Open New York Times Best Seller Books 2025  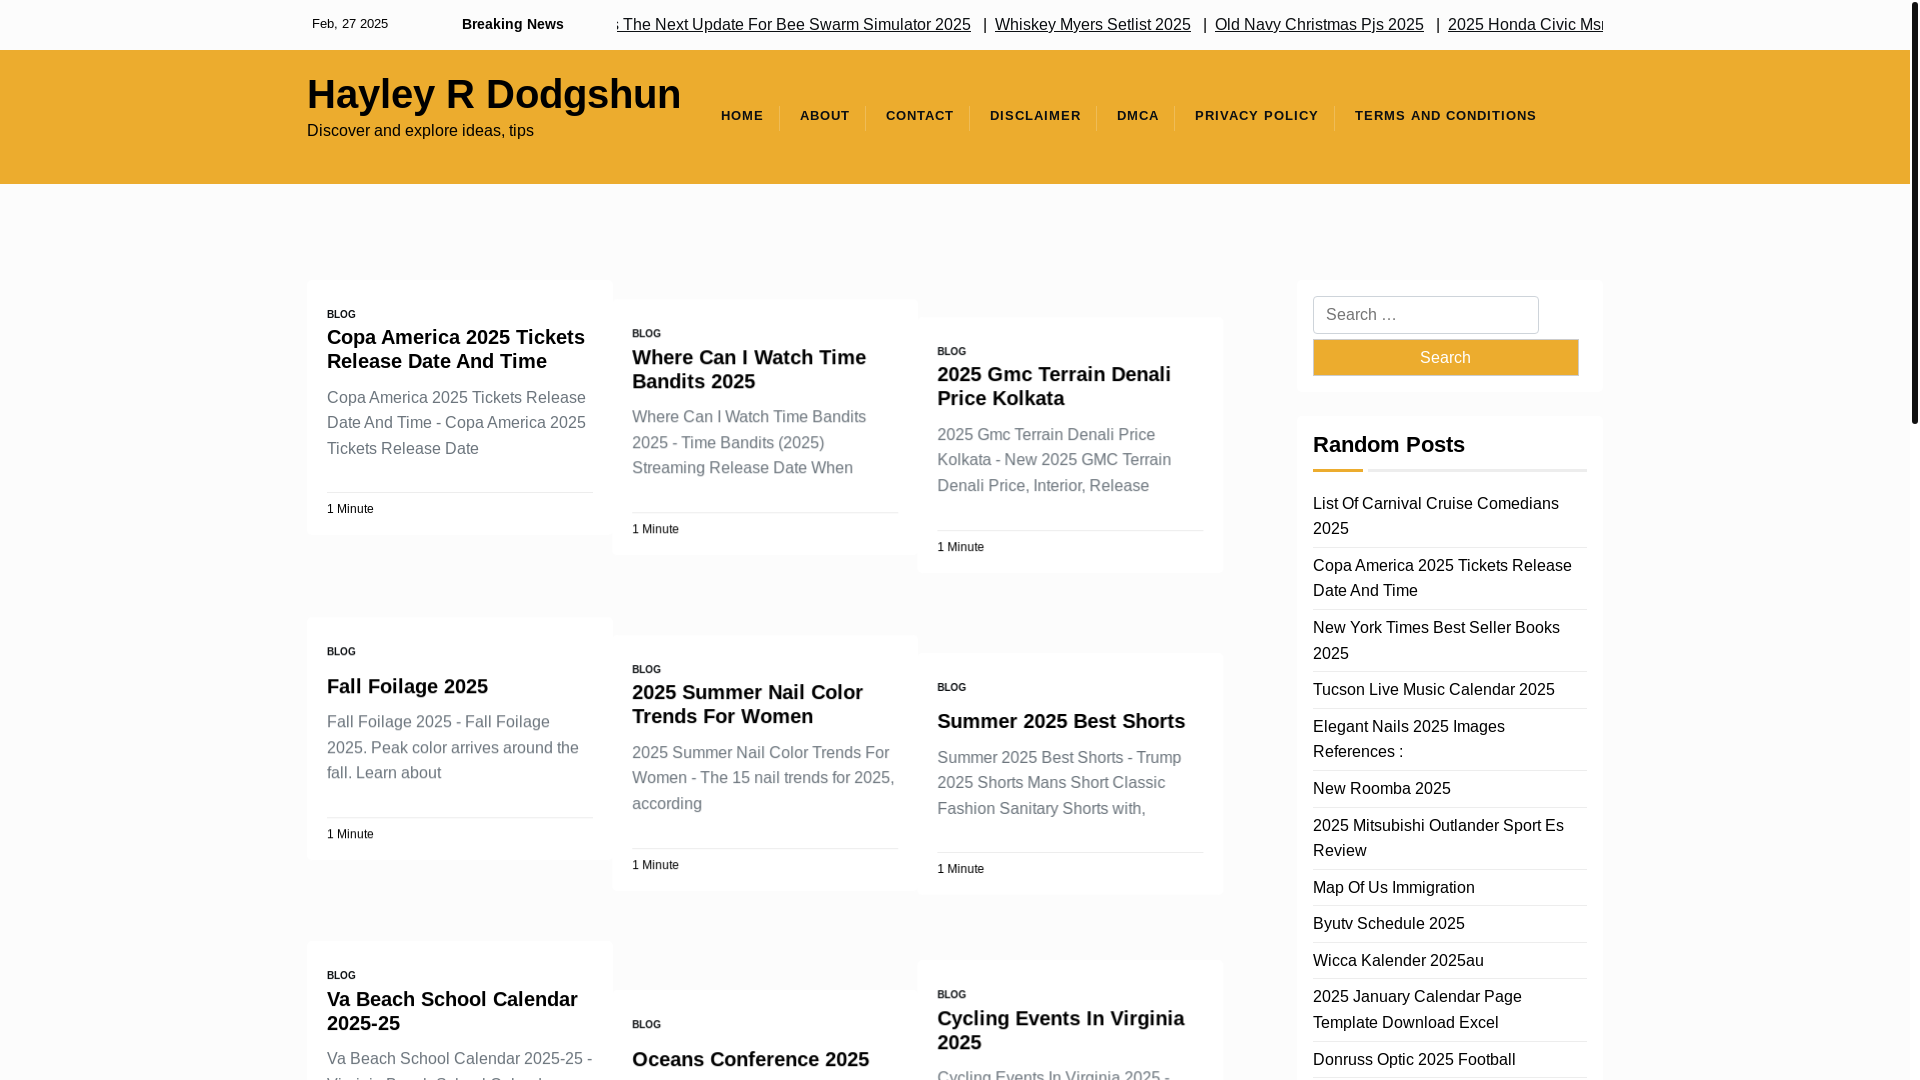1436,640
